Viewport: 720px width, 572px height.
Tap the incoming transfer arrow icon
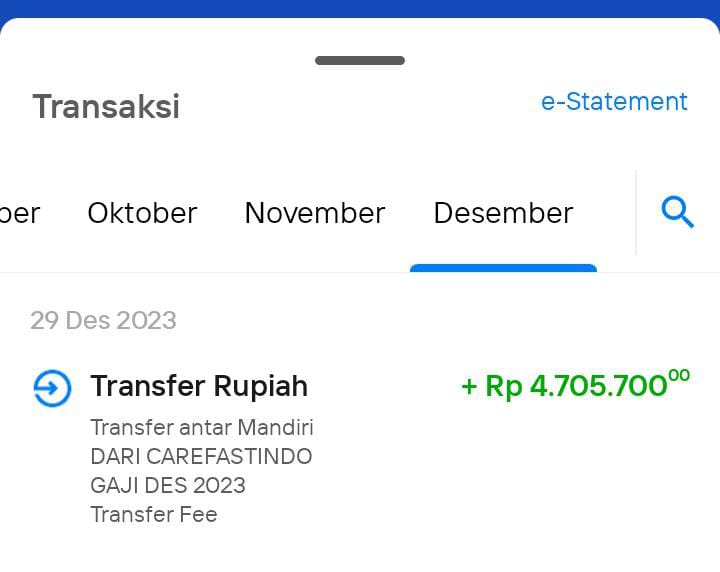coord(52,388)
